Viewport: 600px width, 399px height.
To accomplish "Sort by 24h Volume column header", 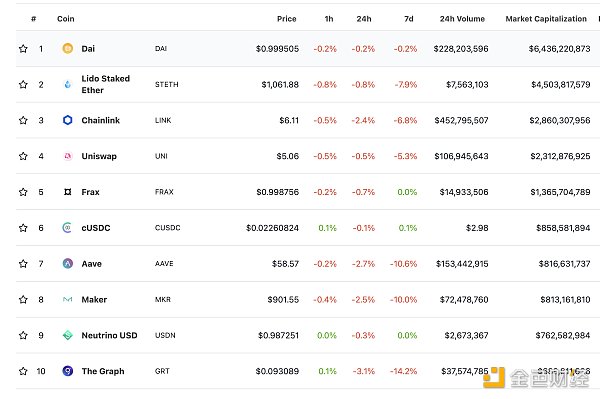I will (x=462, y=19).
